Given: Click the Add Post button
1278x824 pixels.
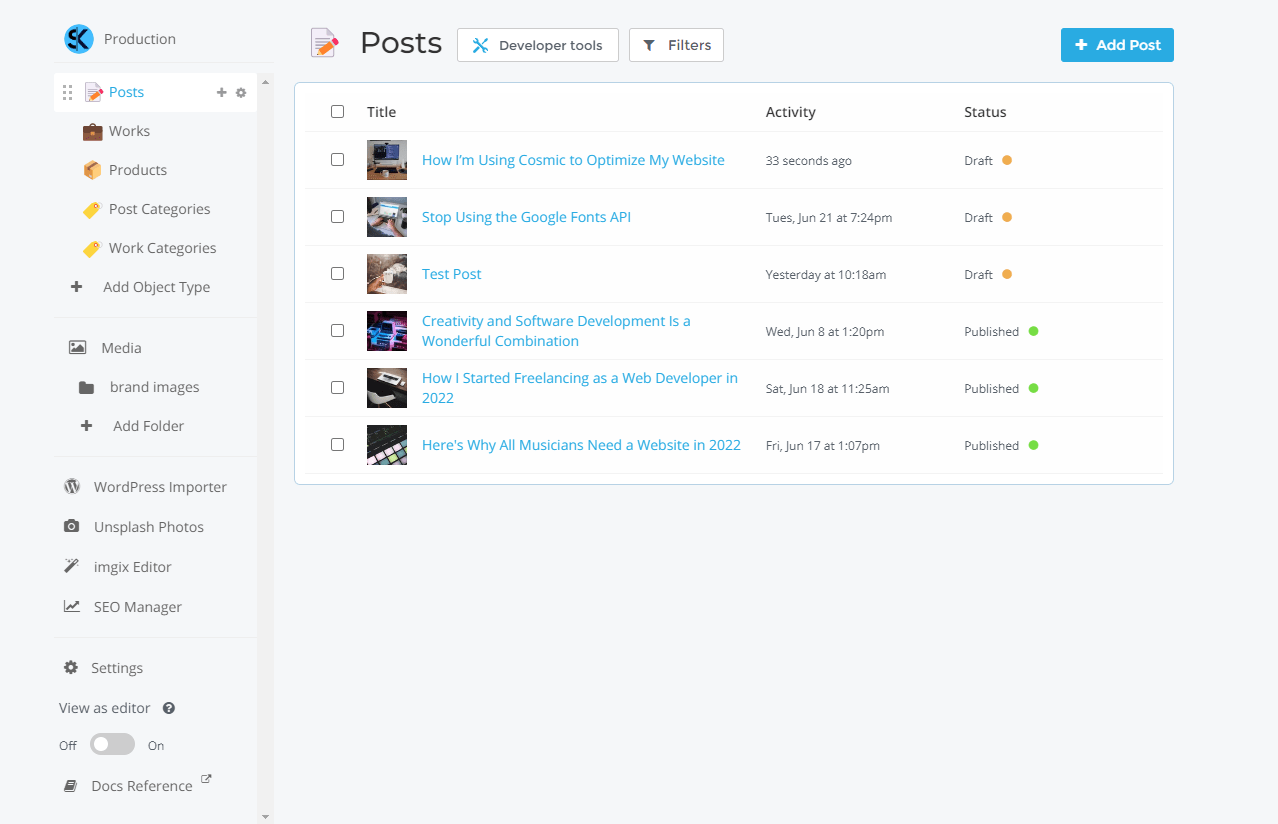Looking at the screenshot, I should (x=1117, y=45).
